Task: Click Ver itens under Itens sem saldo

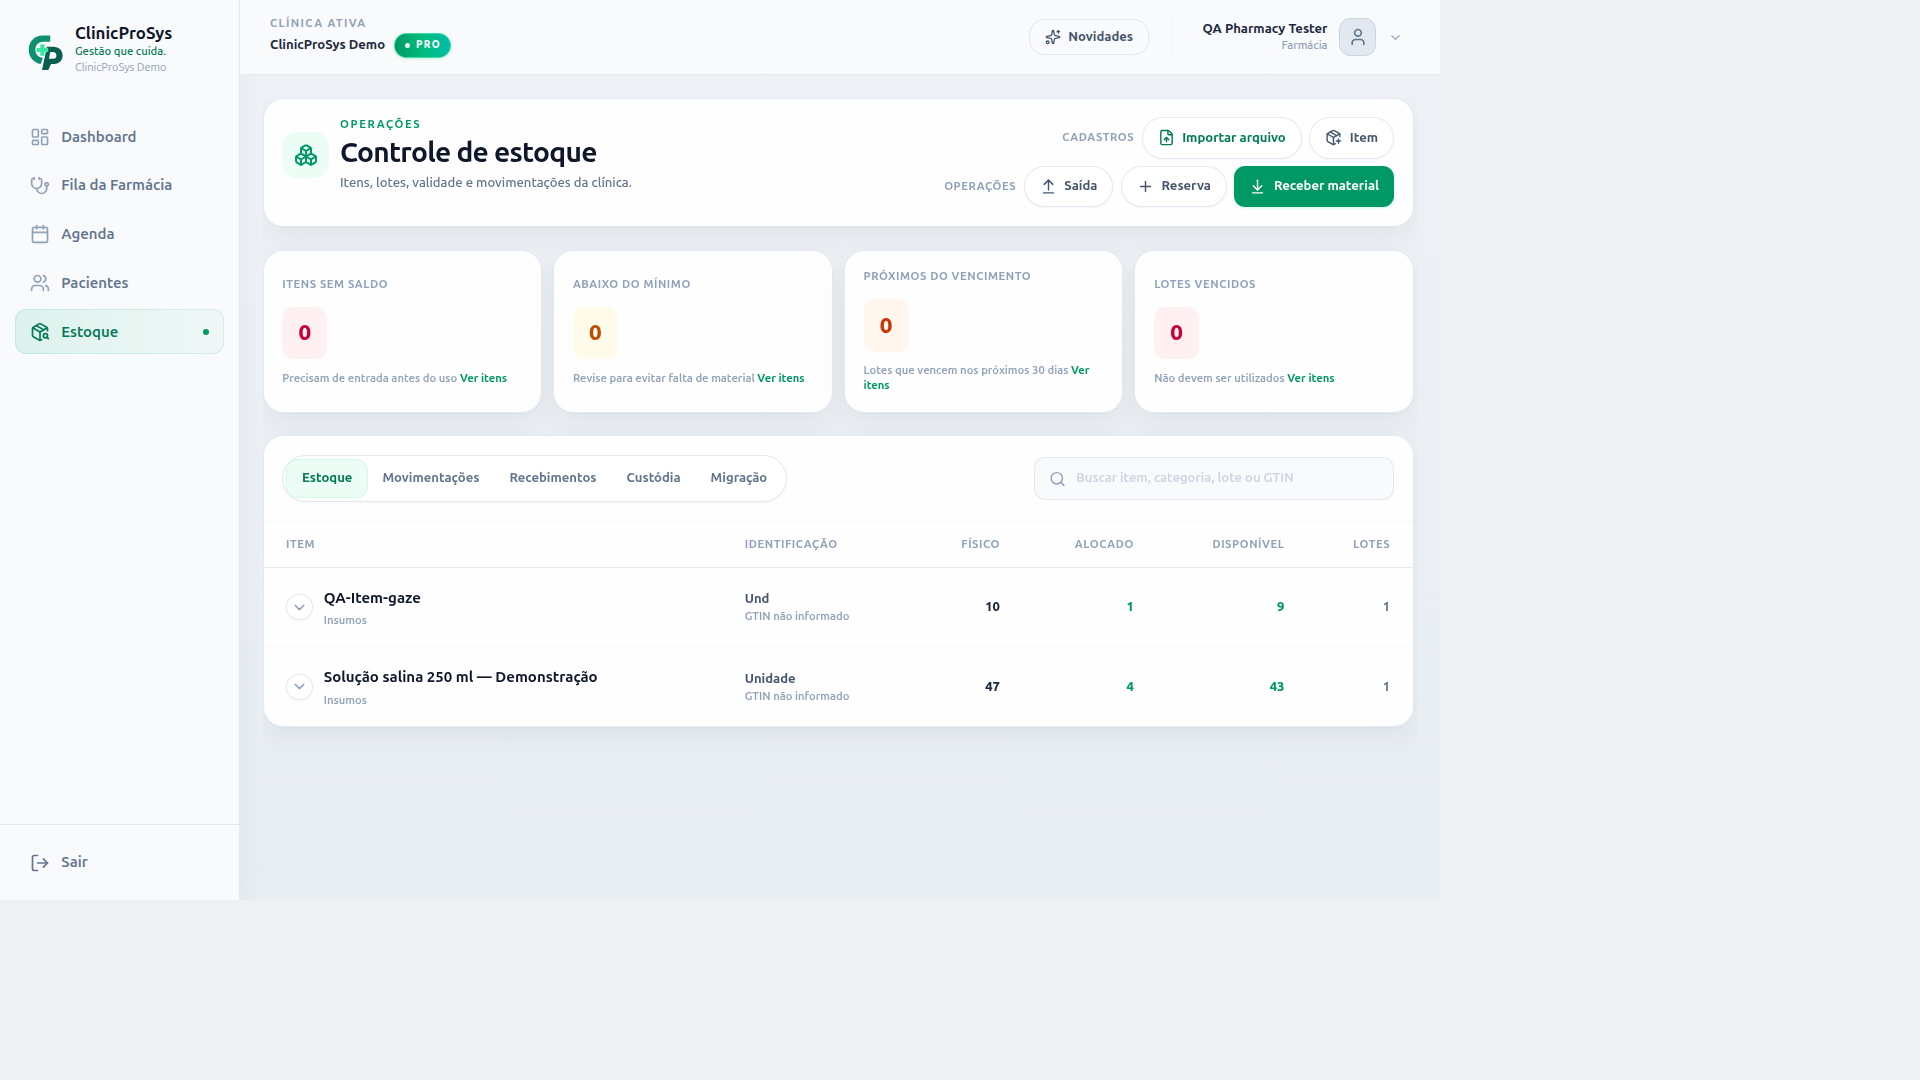Action: click(483, 378)
